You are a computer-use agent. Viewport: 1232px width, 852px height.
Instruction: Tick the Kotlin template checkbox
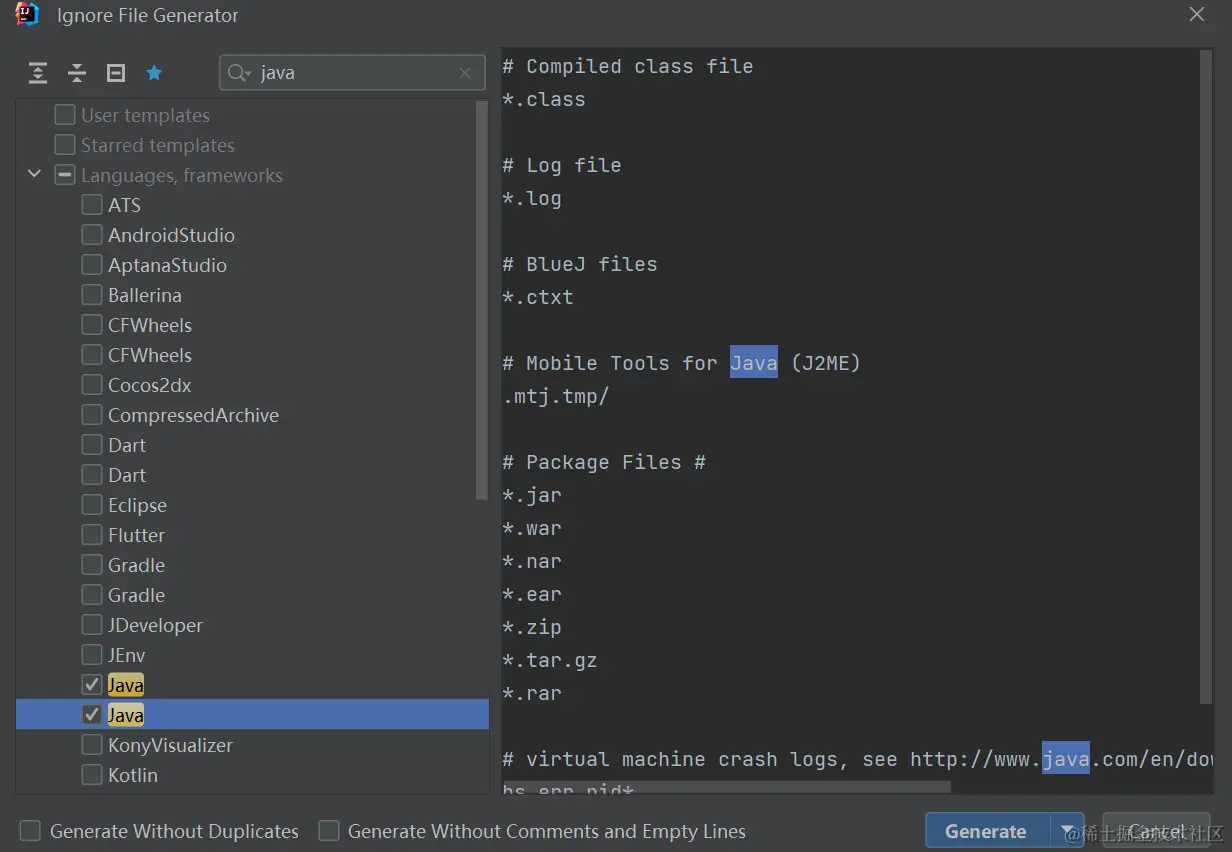click(x=92, y=775)
